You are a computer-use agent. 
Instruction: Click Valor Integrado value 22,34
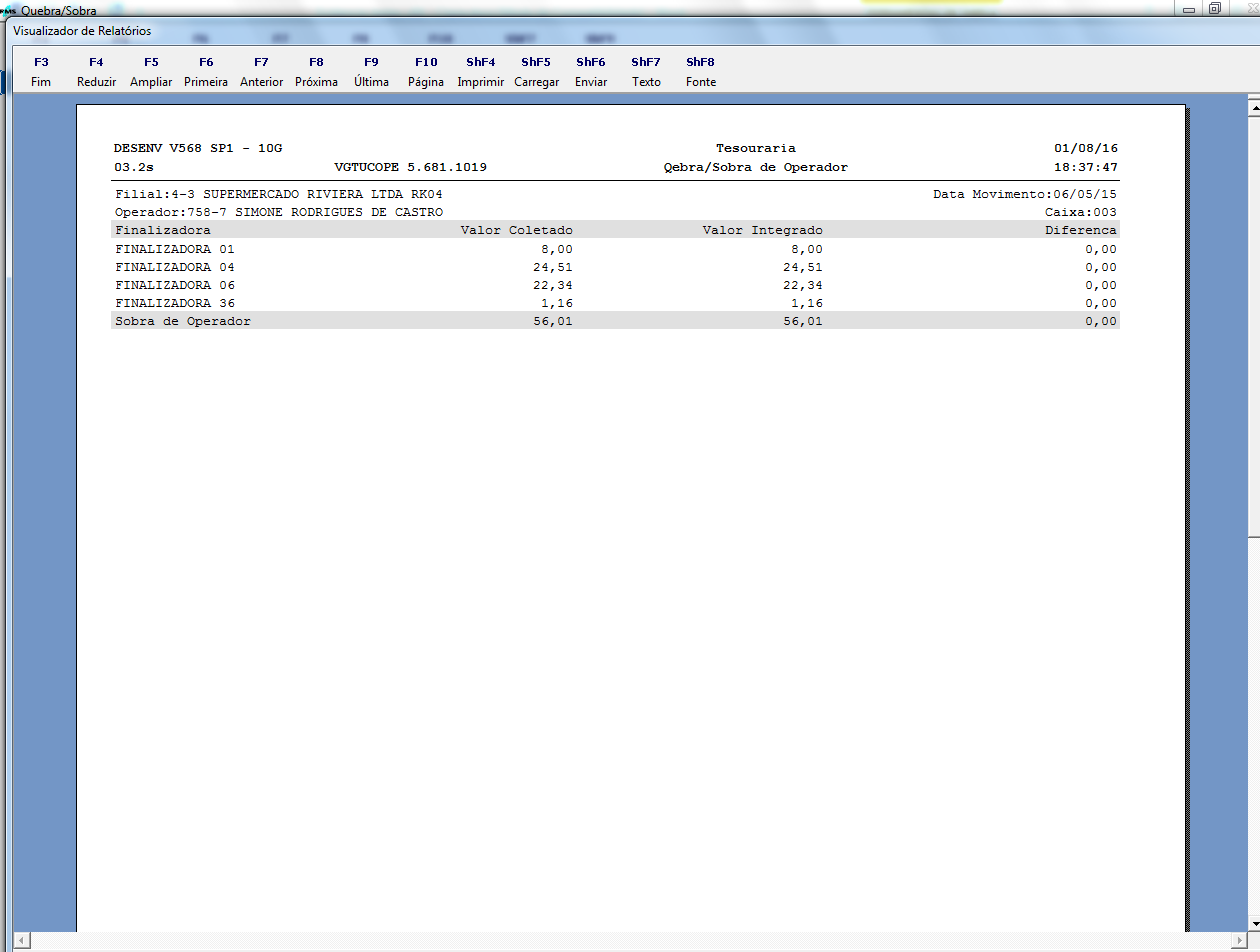click(803, 285)
